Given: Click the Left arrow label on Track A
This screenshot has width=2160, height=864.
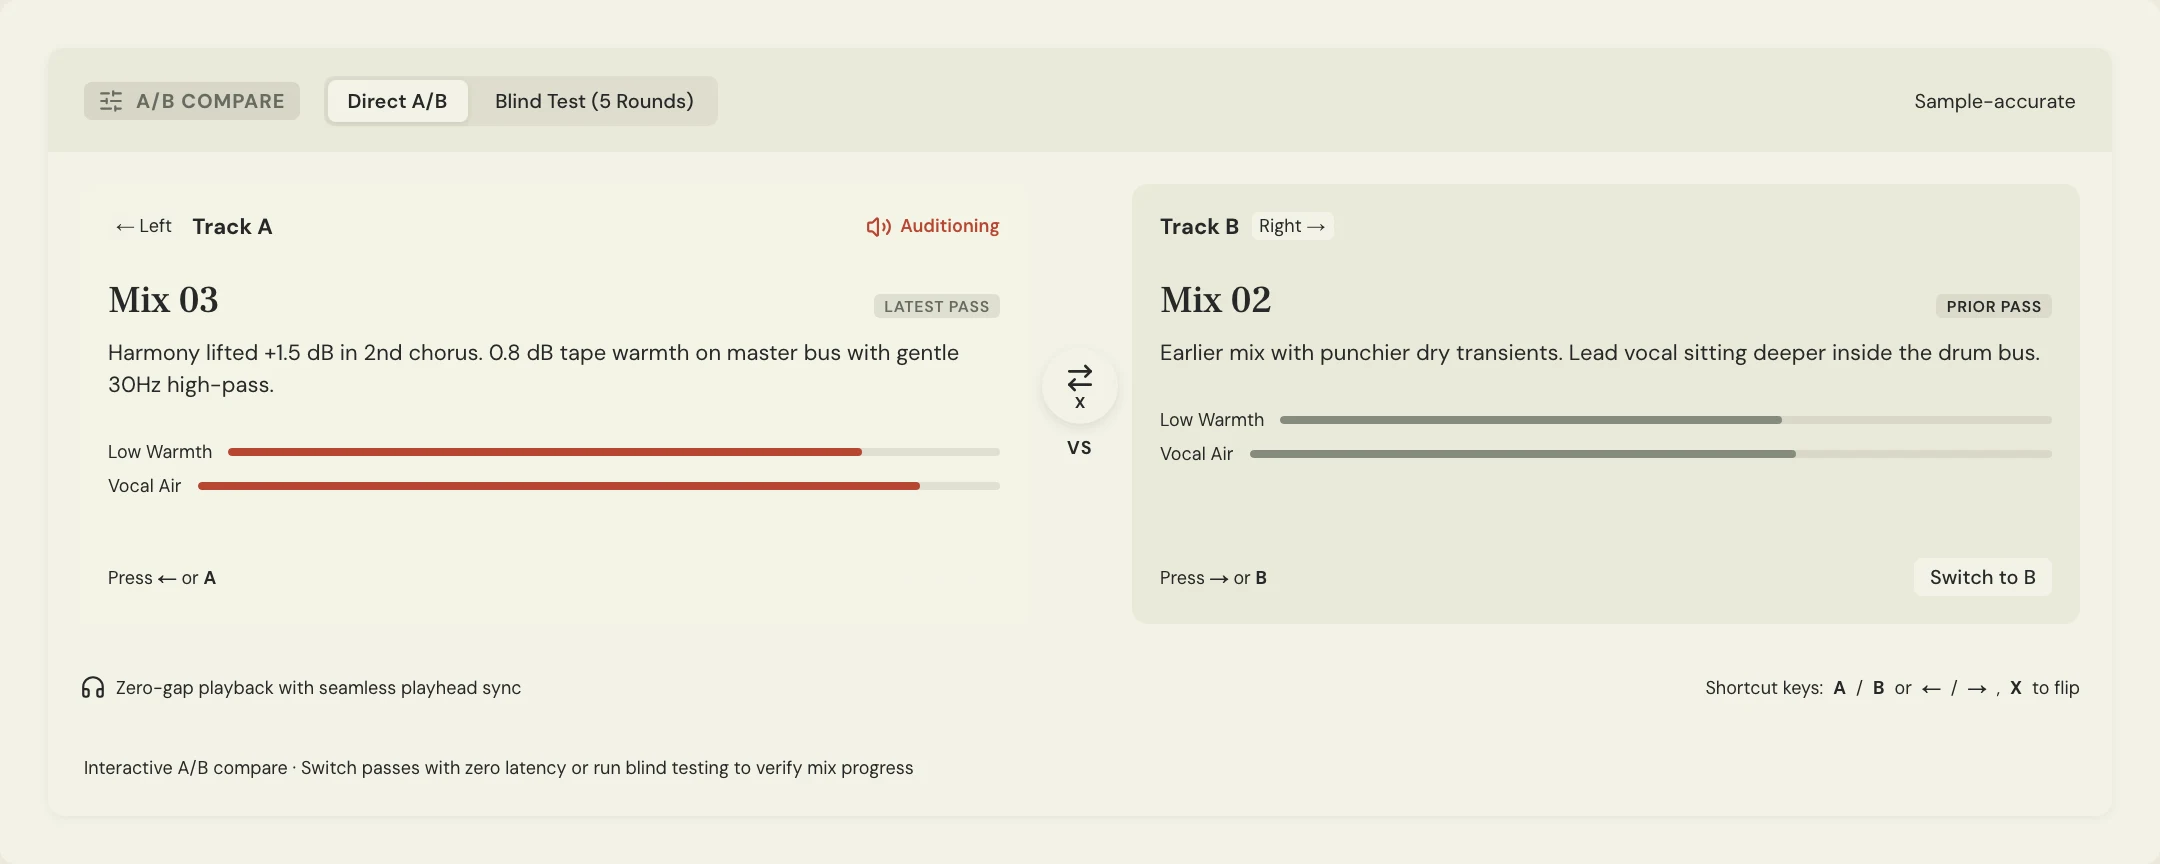Looking at the screenshot, I should [144, 226].
